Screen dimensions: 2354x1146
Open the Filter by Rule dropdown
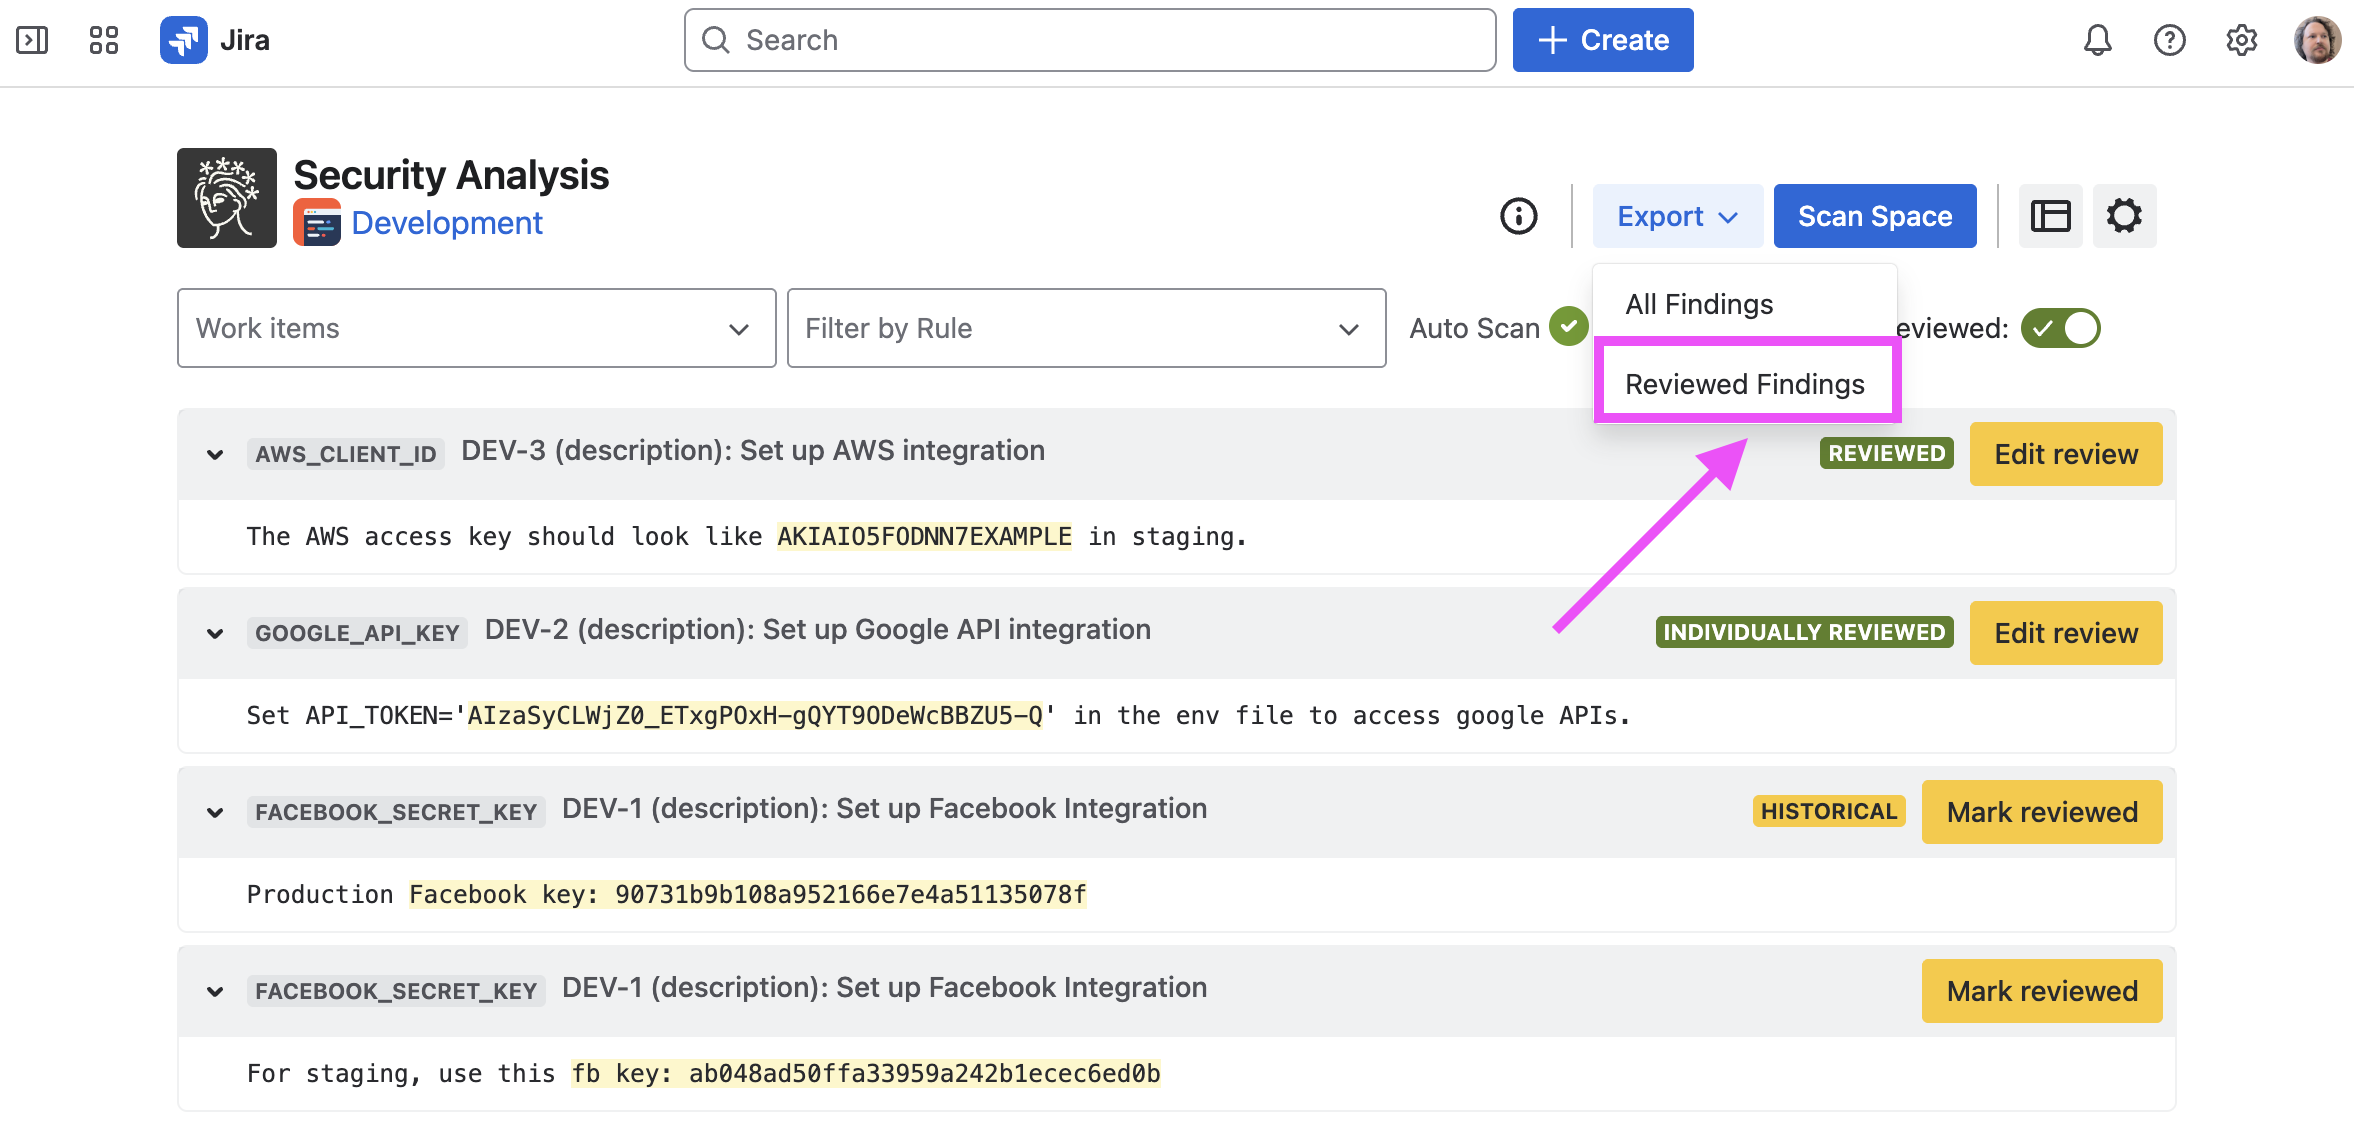[x=1086, y=328]
